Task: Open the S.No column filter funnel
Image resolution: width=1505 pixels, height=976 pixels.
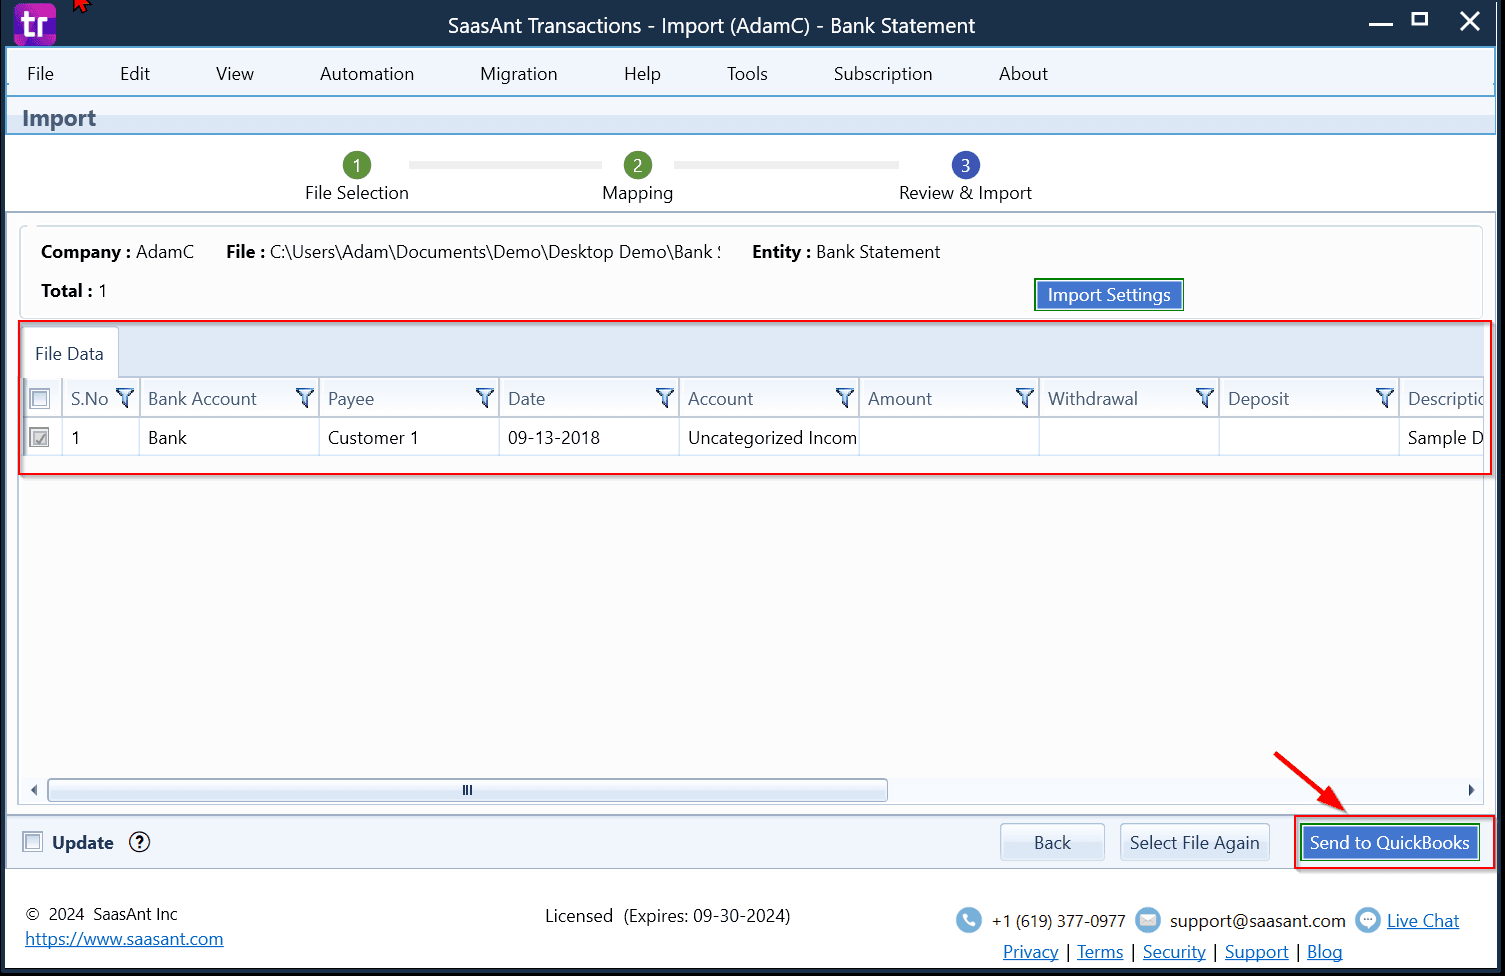Action: (x=125, y=398)
